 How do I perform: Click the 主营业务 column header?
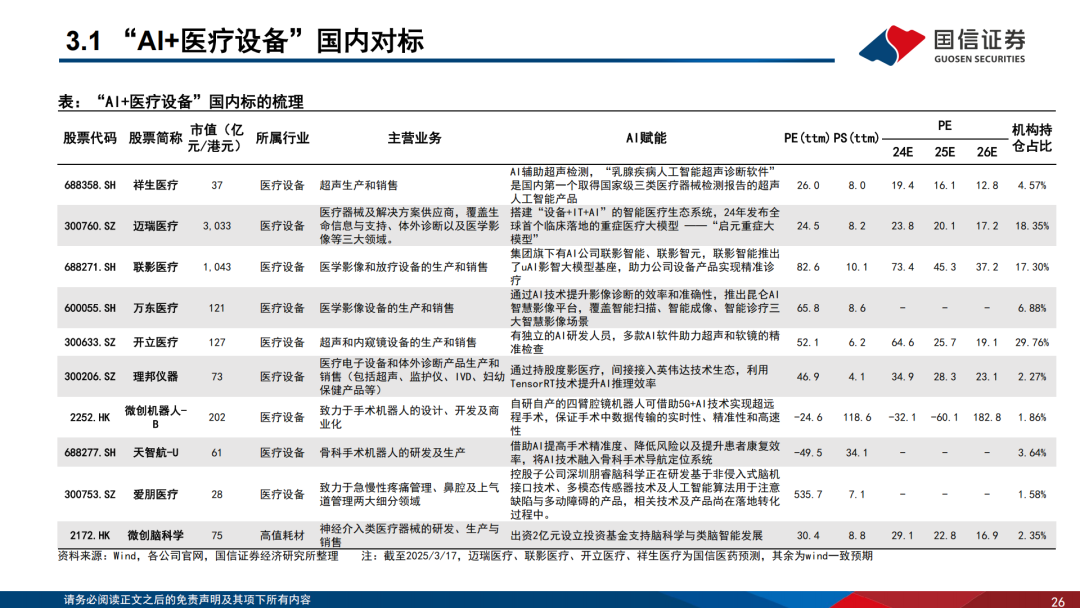pyautogui.click(x=415, y=138)
